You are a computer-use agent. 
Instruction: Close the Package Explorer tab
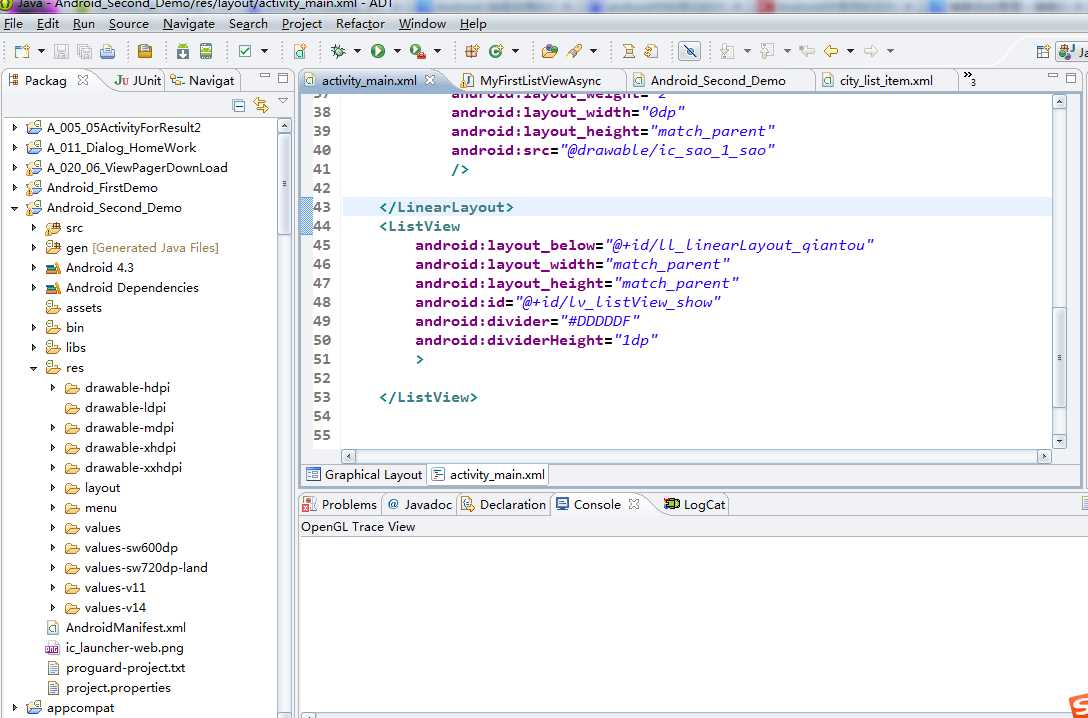83,80
